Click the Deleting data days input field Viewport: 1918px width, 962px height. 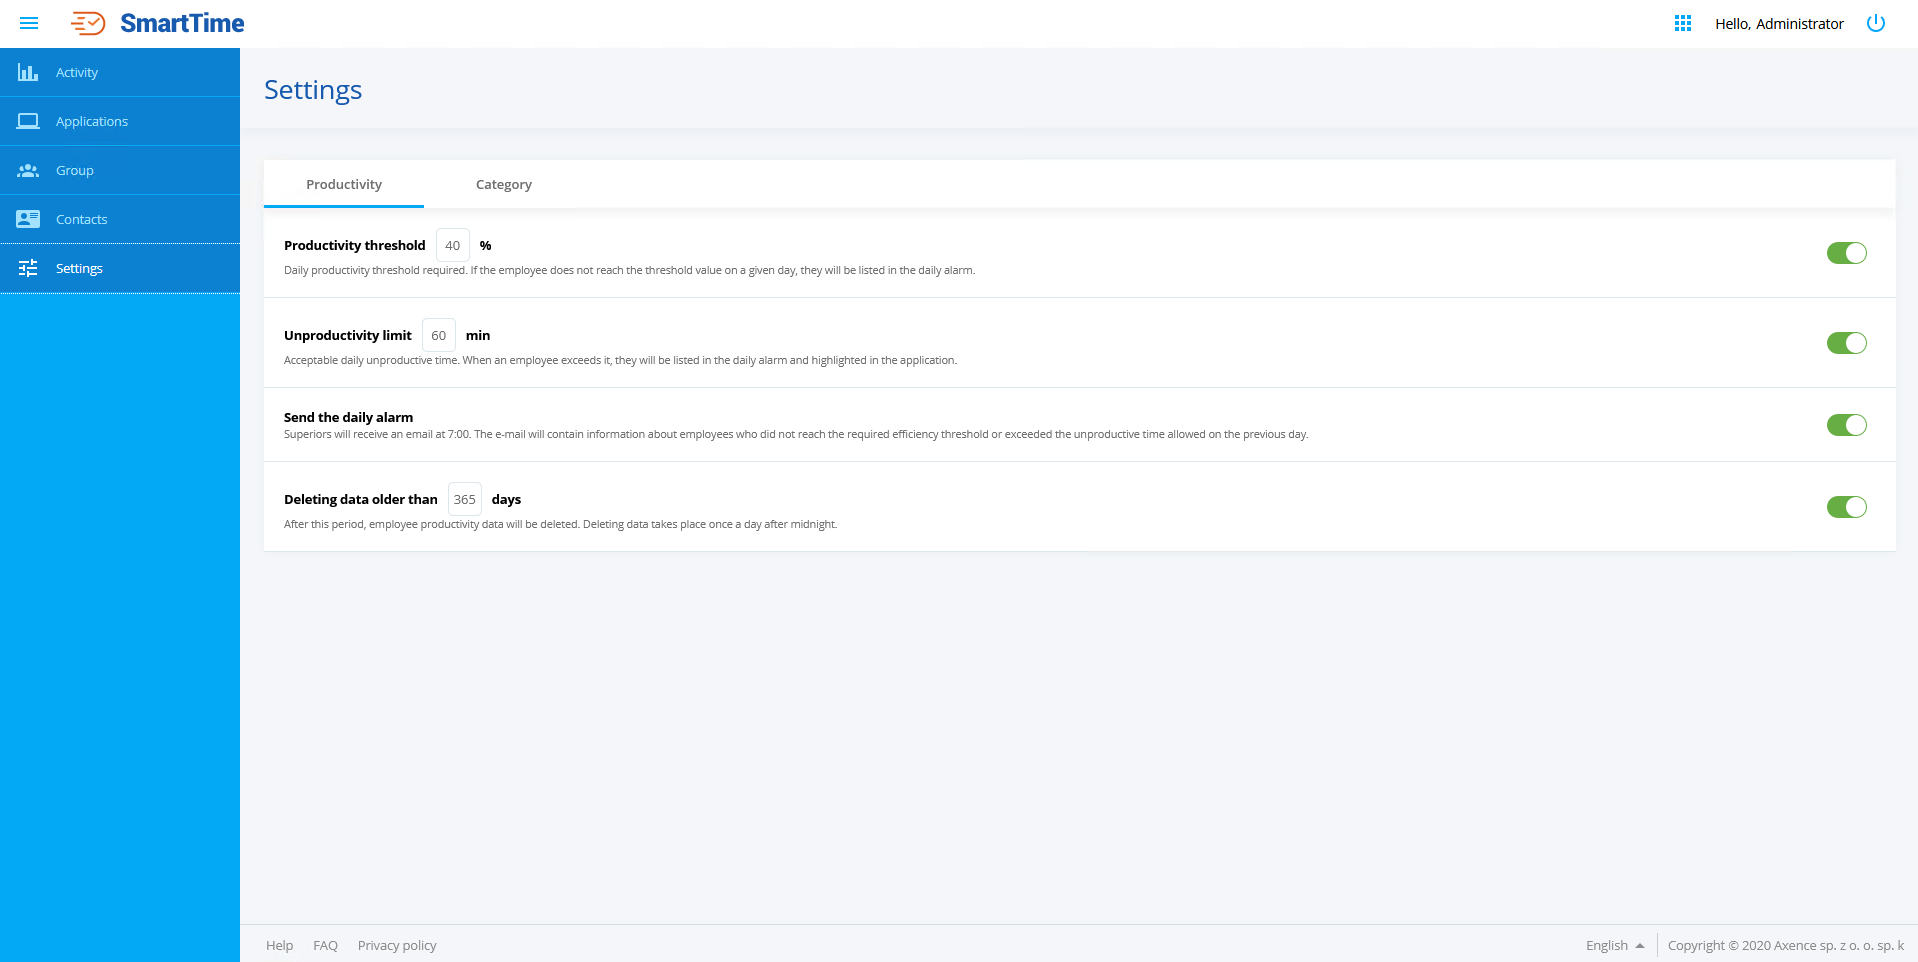click(x=464, y=499)
